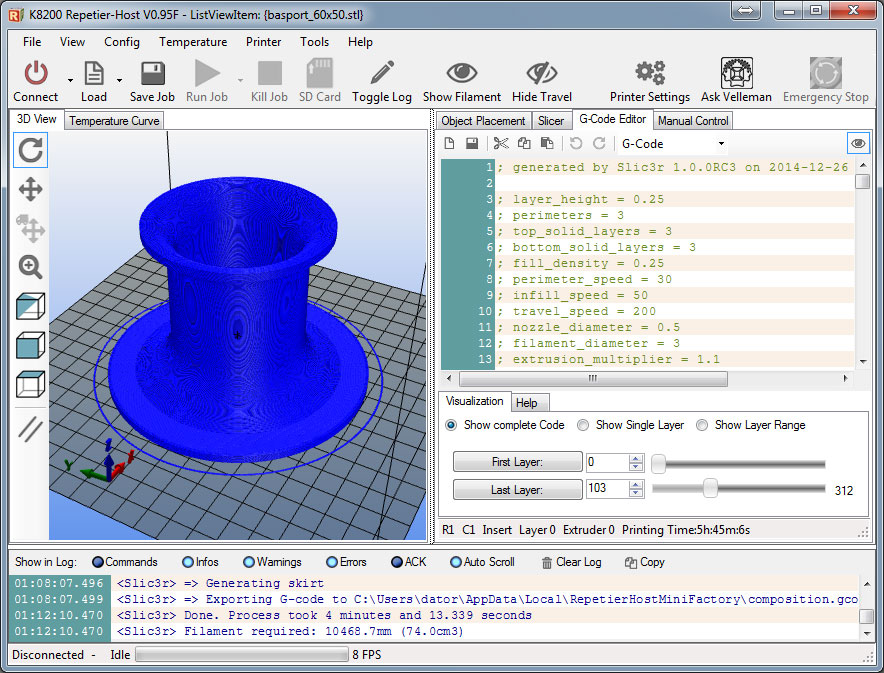Open the Printer menu
Viewport: 884px width, 673px height.
tap(263, 42)
